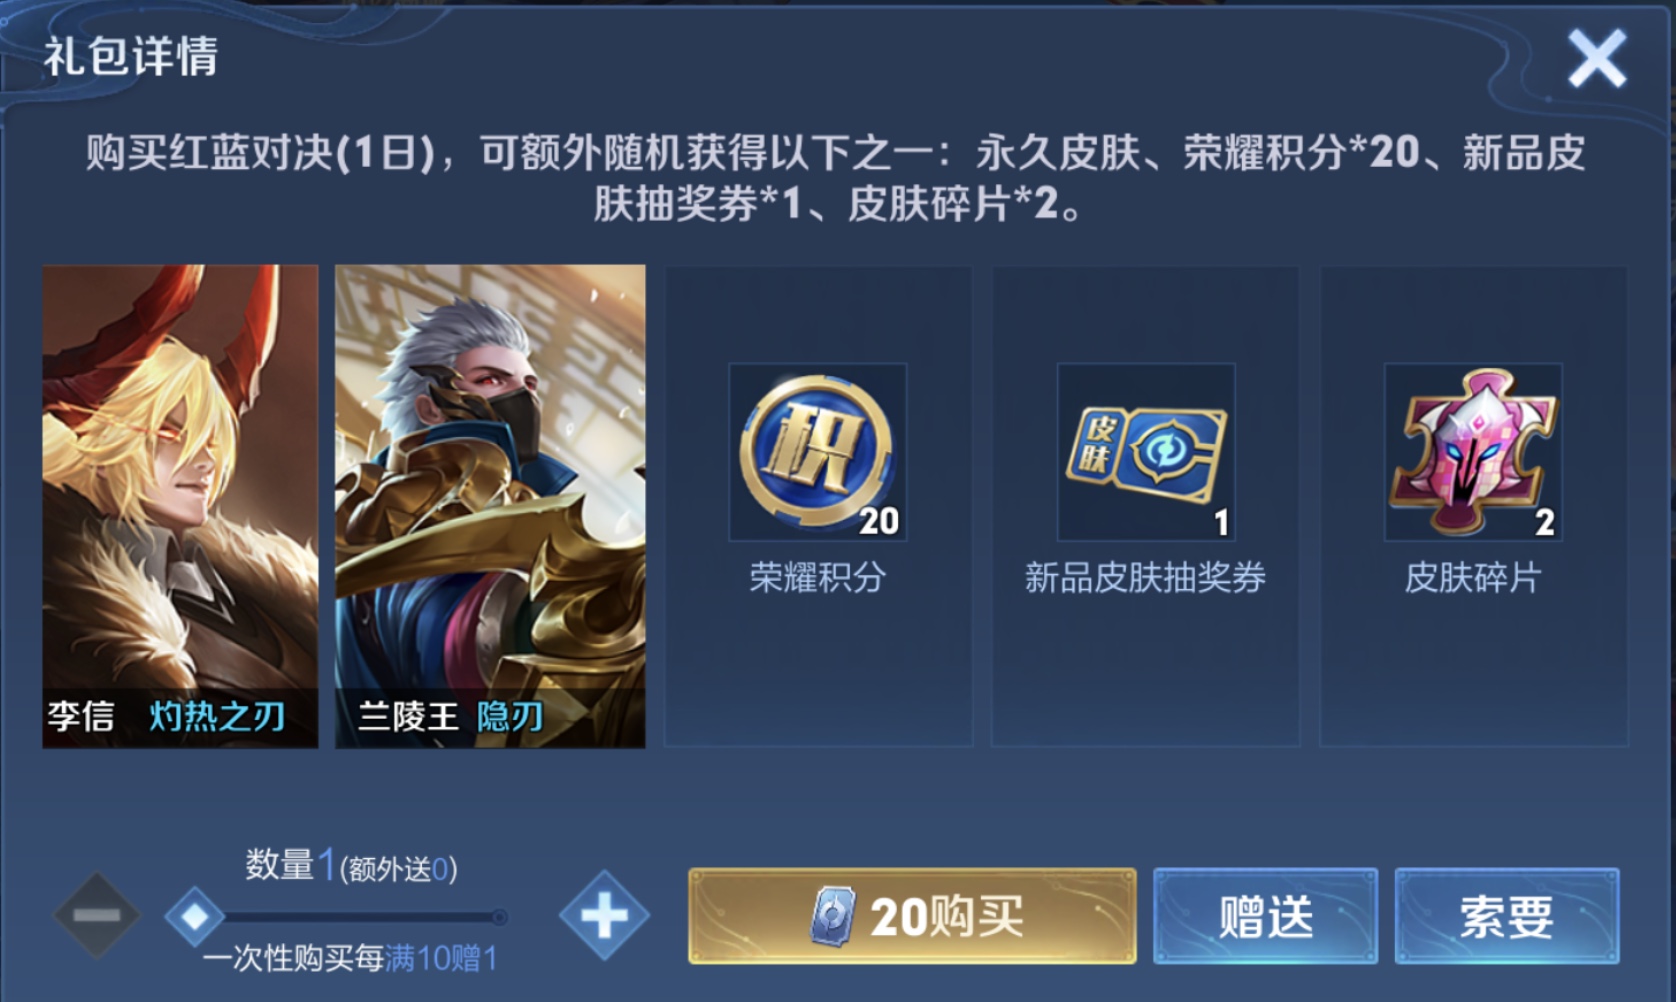Increase quantity with the plus button
This screenshot has width=1676, height=1002.
604,915
